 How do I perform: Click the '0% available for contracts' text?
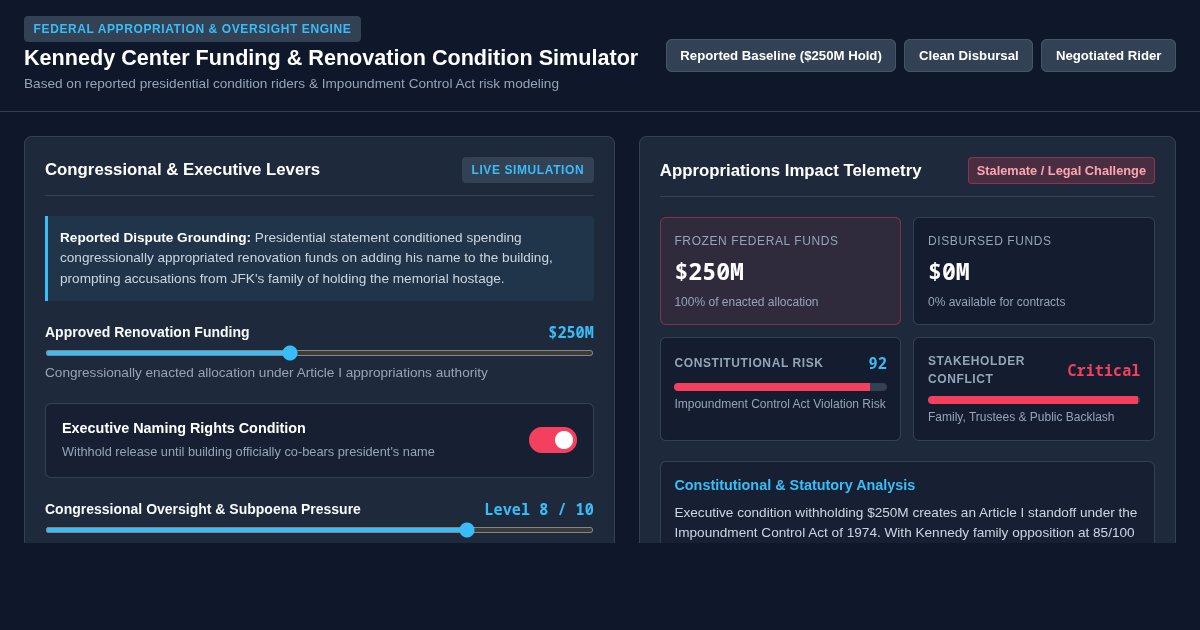pyautogui.click(x=997, y=302)
